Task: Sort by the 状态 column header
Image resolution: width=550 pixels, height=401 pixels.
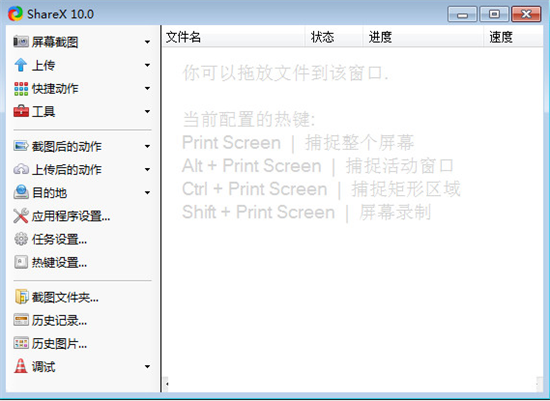Action: (x=334, y=37)
